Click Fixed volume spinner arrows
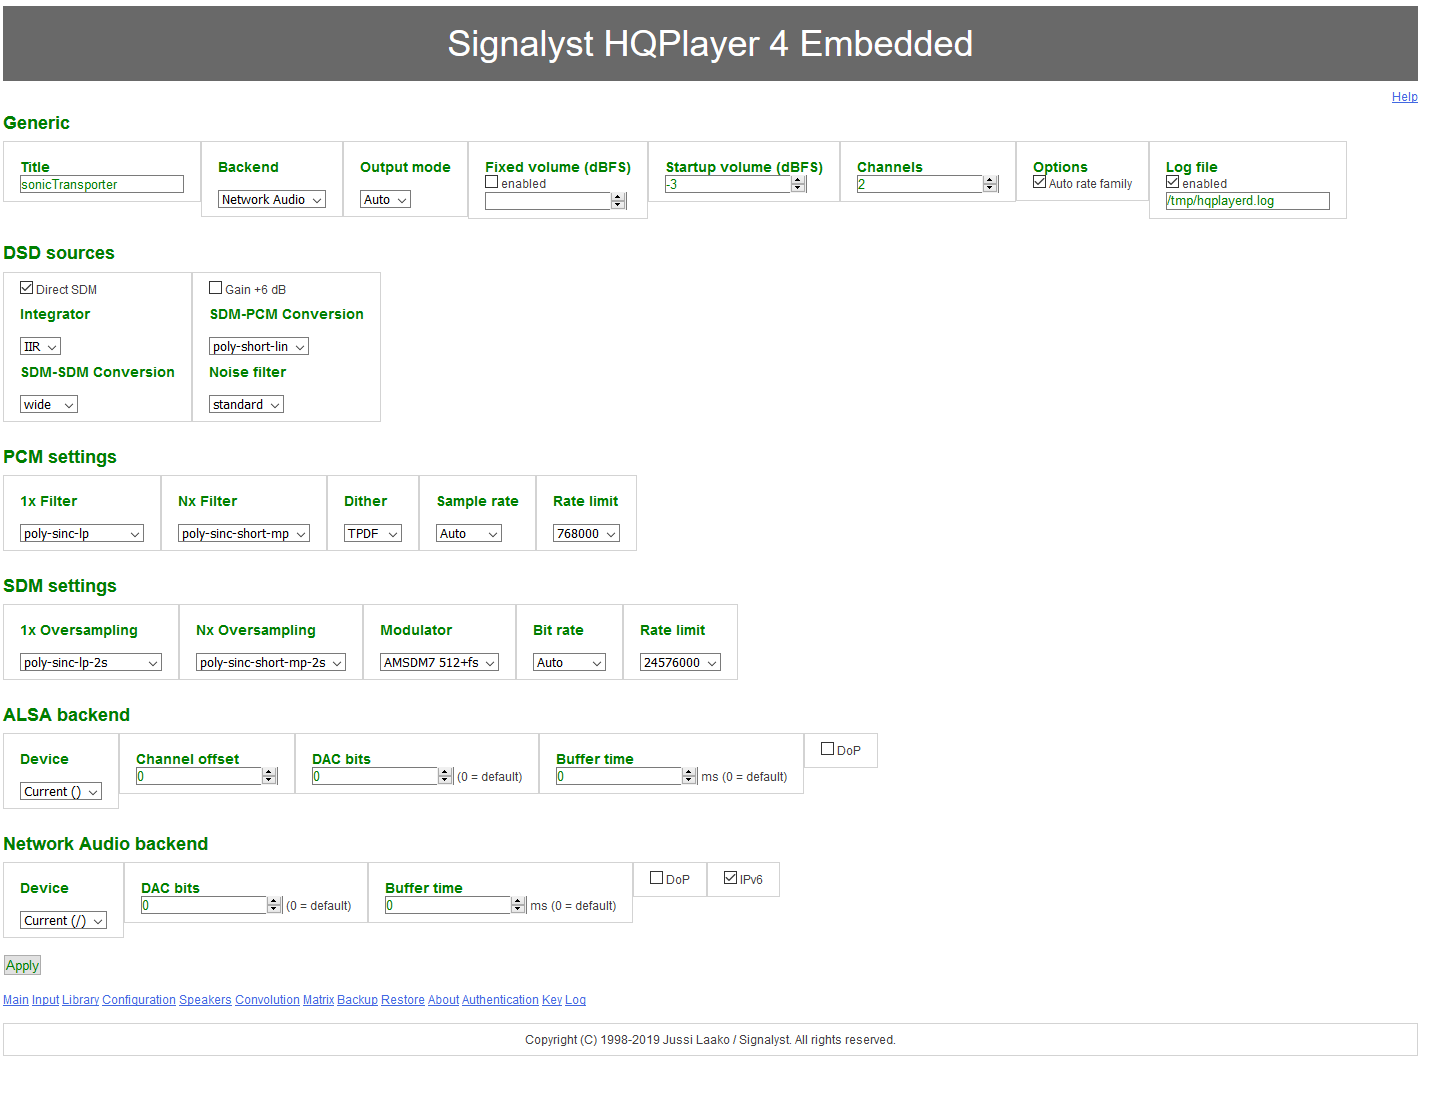 pos(618,201)
